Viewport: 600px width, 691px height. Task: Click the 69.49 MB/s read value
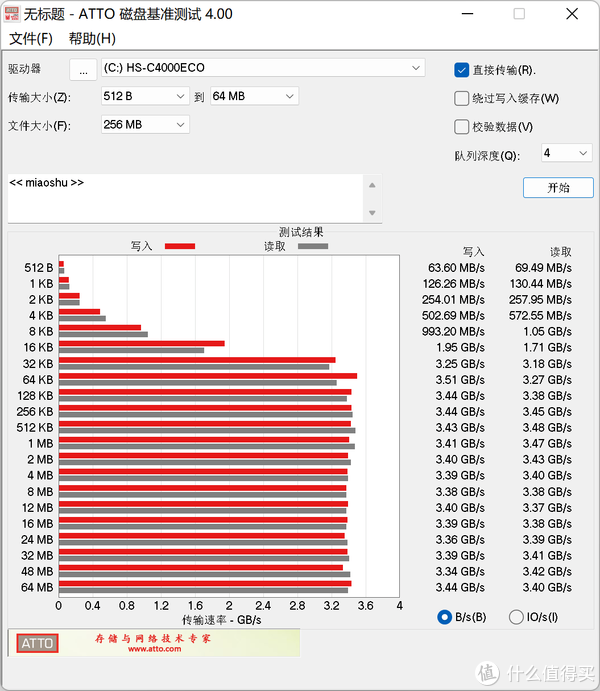[x=543, y=268]
